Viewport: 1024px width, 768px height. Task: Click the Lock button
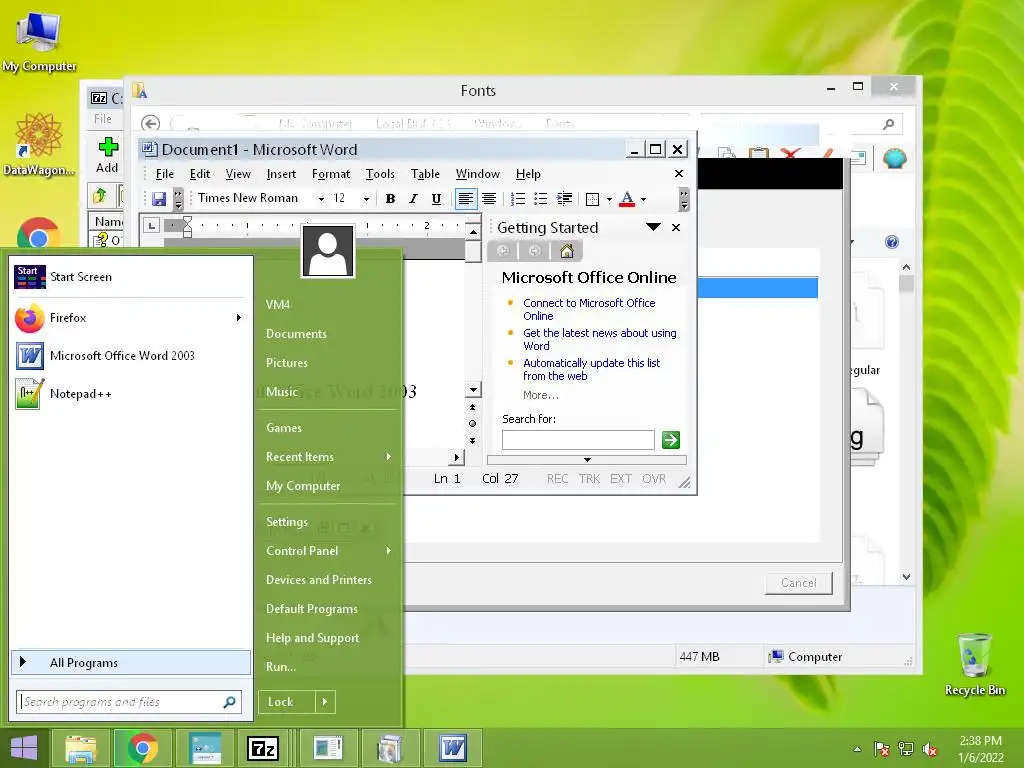[287, 702]
